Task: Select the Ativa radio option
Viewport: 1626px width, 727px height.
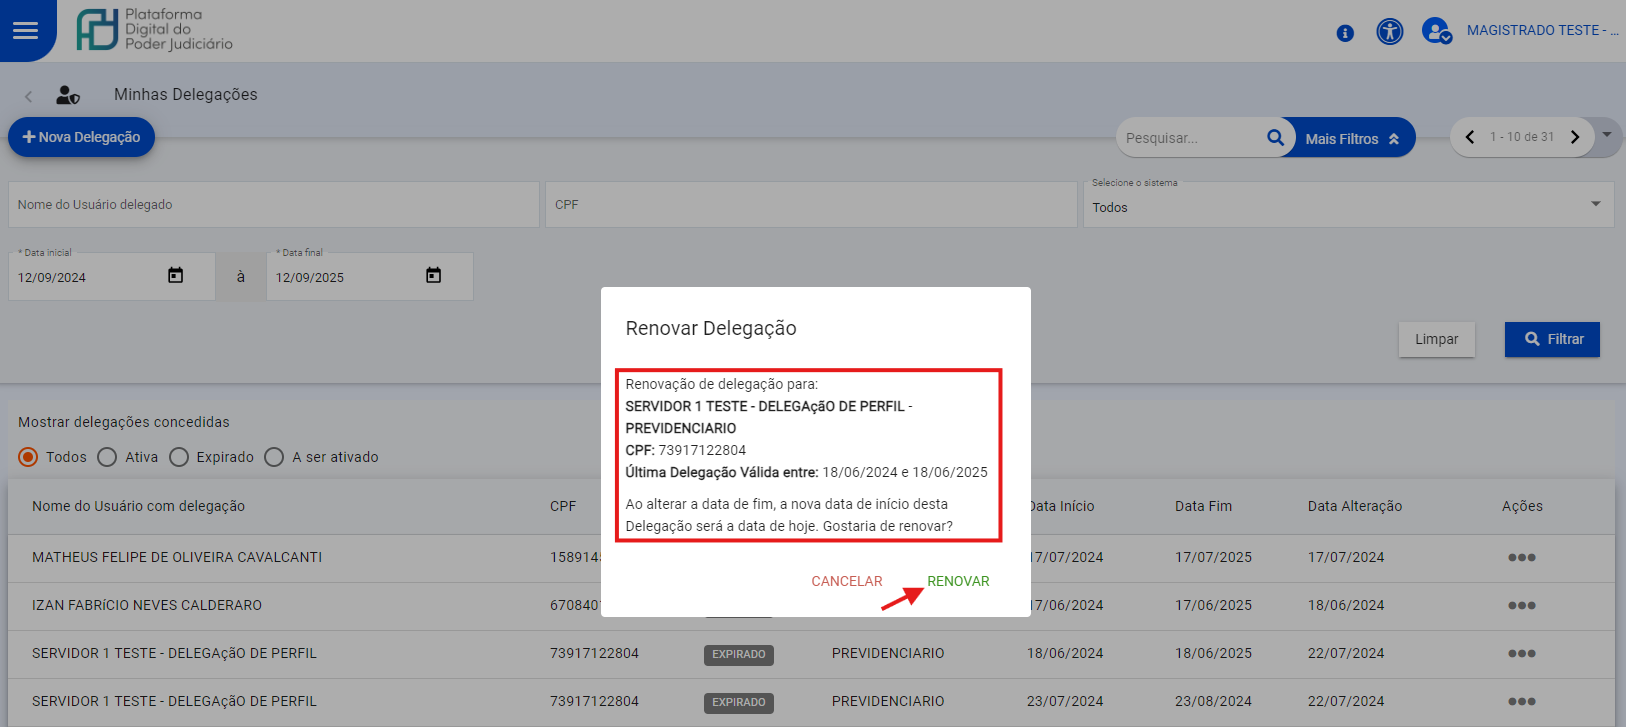Action: (107, 457)
